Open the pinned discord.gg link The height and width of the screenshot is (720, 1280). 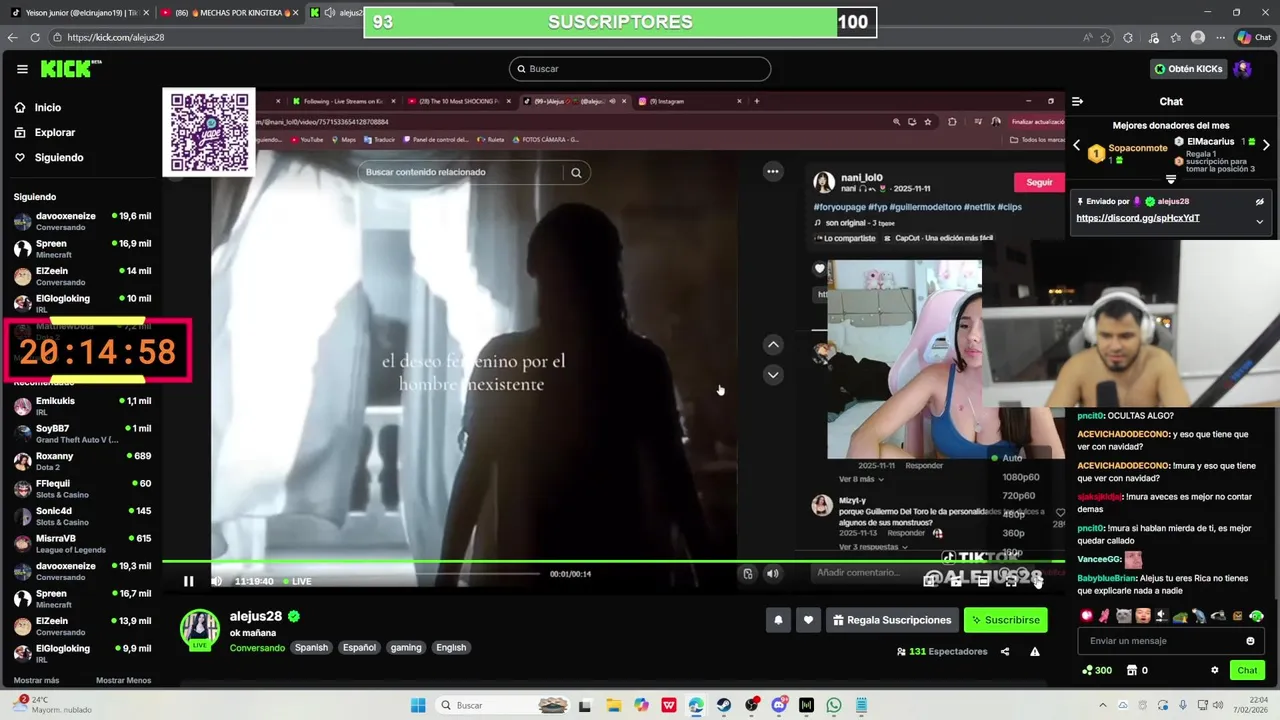[1138, 218]
